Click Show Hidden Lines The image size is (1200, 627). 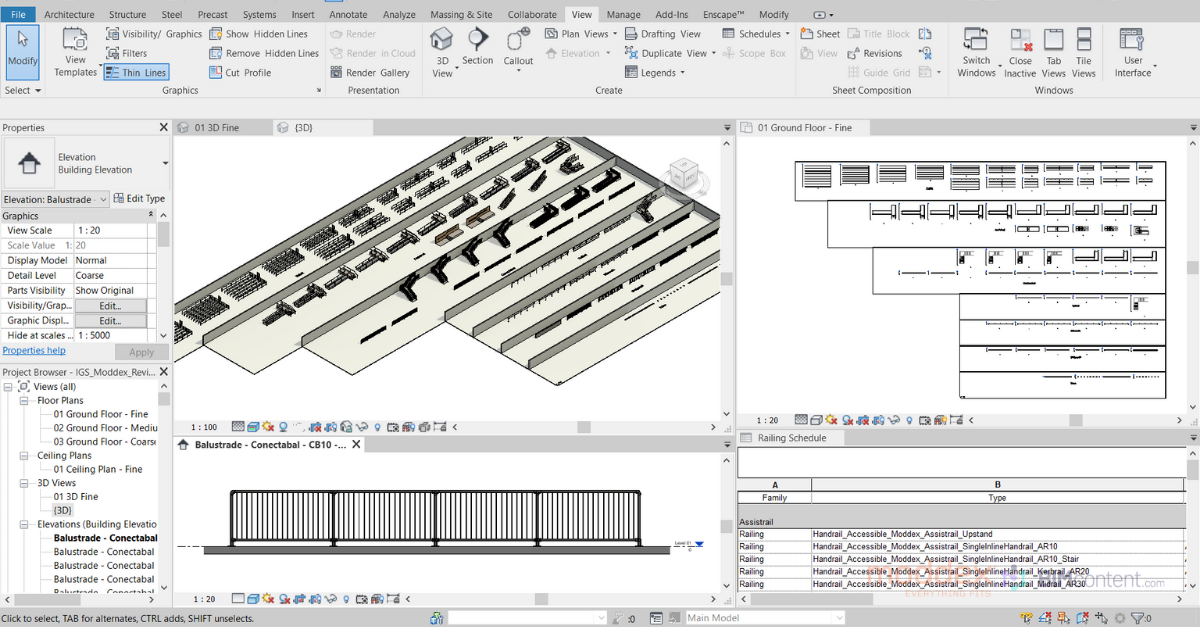point(258,34)
